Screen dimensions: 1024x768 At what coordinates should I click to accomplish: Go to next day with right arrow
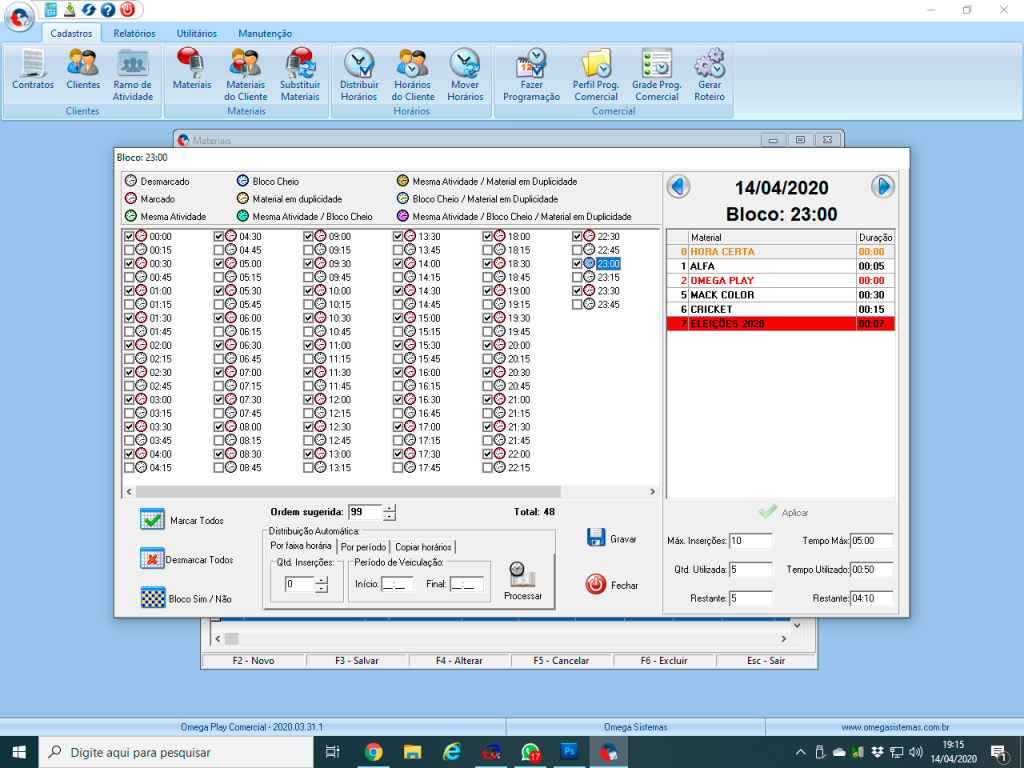882,187
